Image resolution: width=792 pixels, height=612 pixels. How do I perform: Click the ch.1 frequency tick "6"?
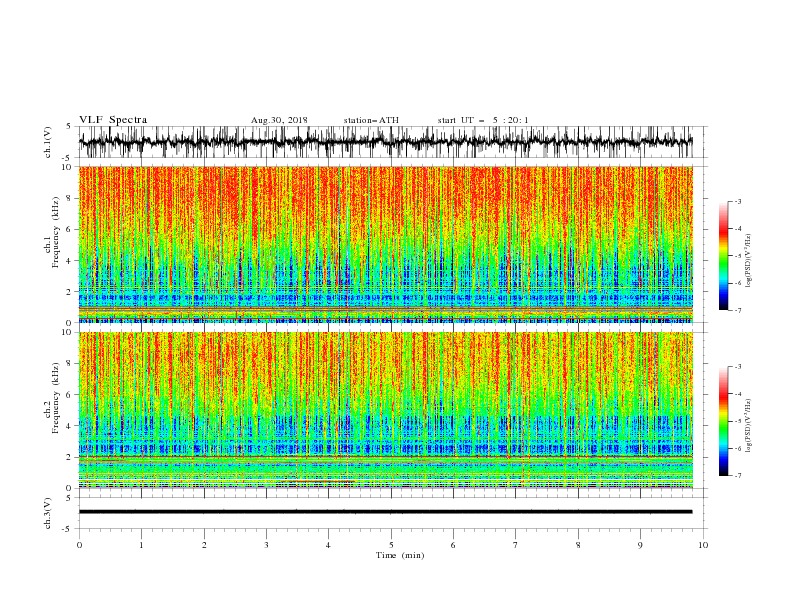click(x=70, y=229)
